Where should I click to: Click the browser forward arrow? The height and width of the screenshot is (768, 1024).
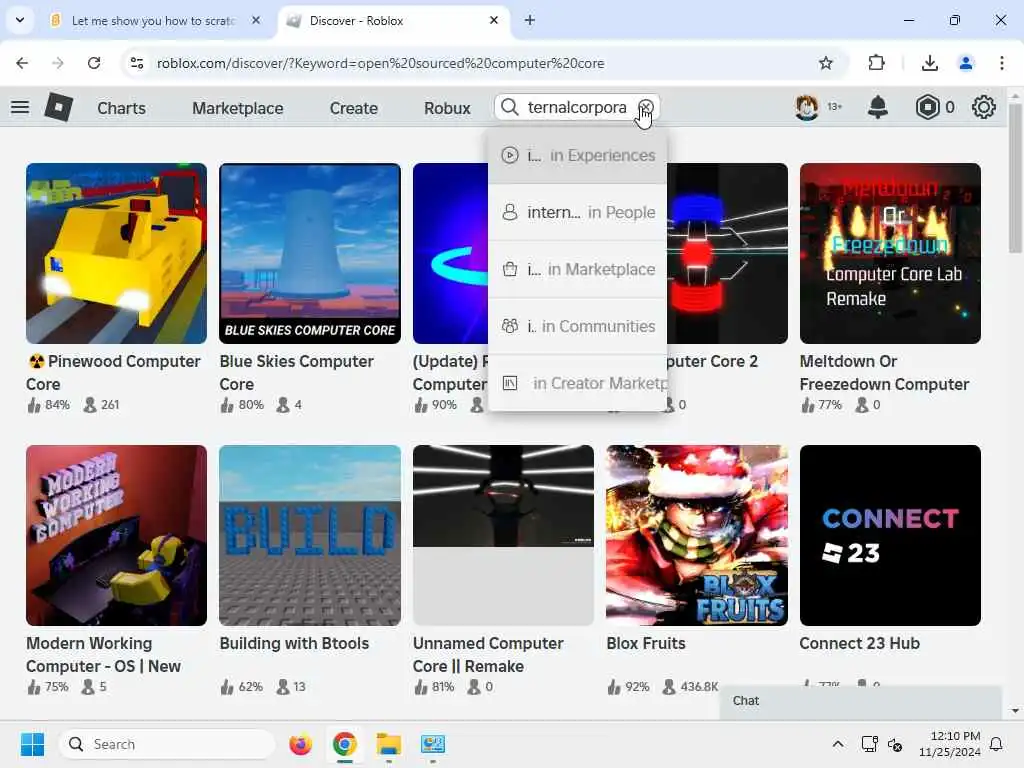coord(57,63)
